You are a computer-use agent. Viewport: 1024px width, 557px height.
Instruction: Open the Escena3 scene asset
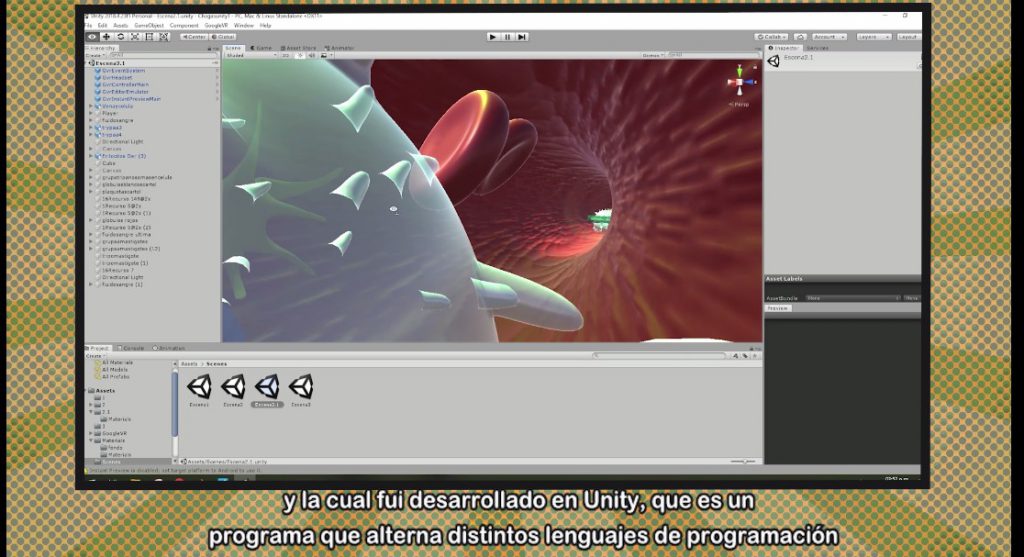point(301,390)
